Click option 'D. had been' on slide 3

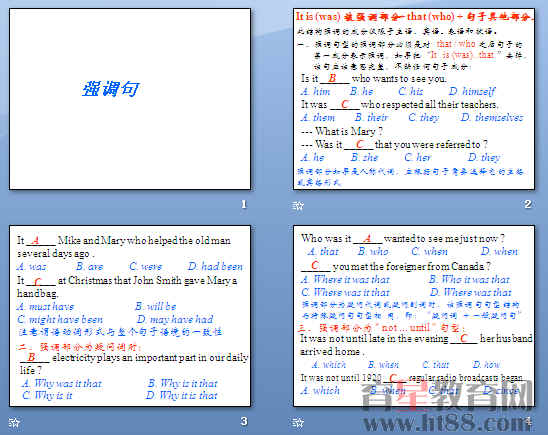point(215,267)
